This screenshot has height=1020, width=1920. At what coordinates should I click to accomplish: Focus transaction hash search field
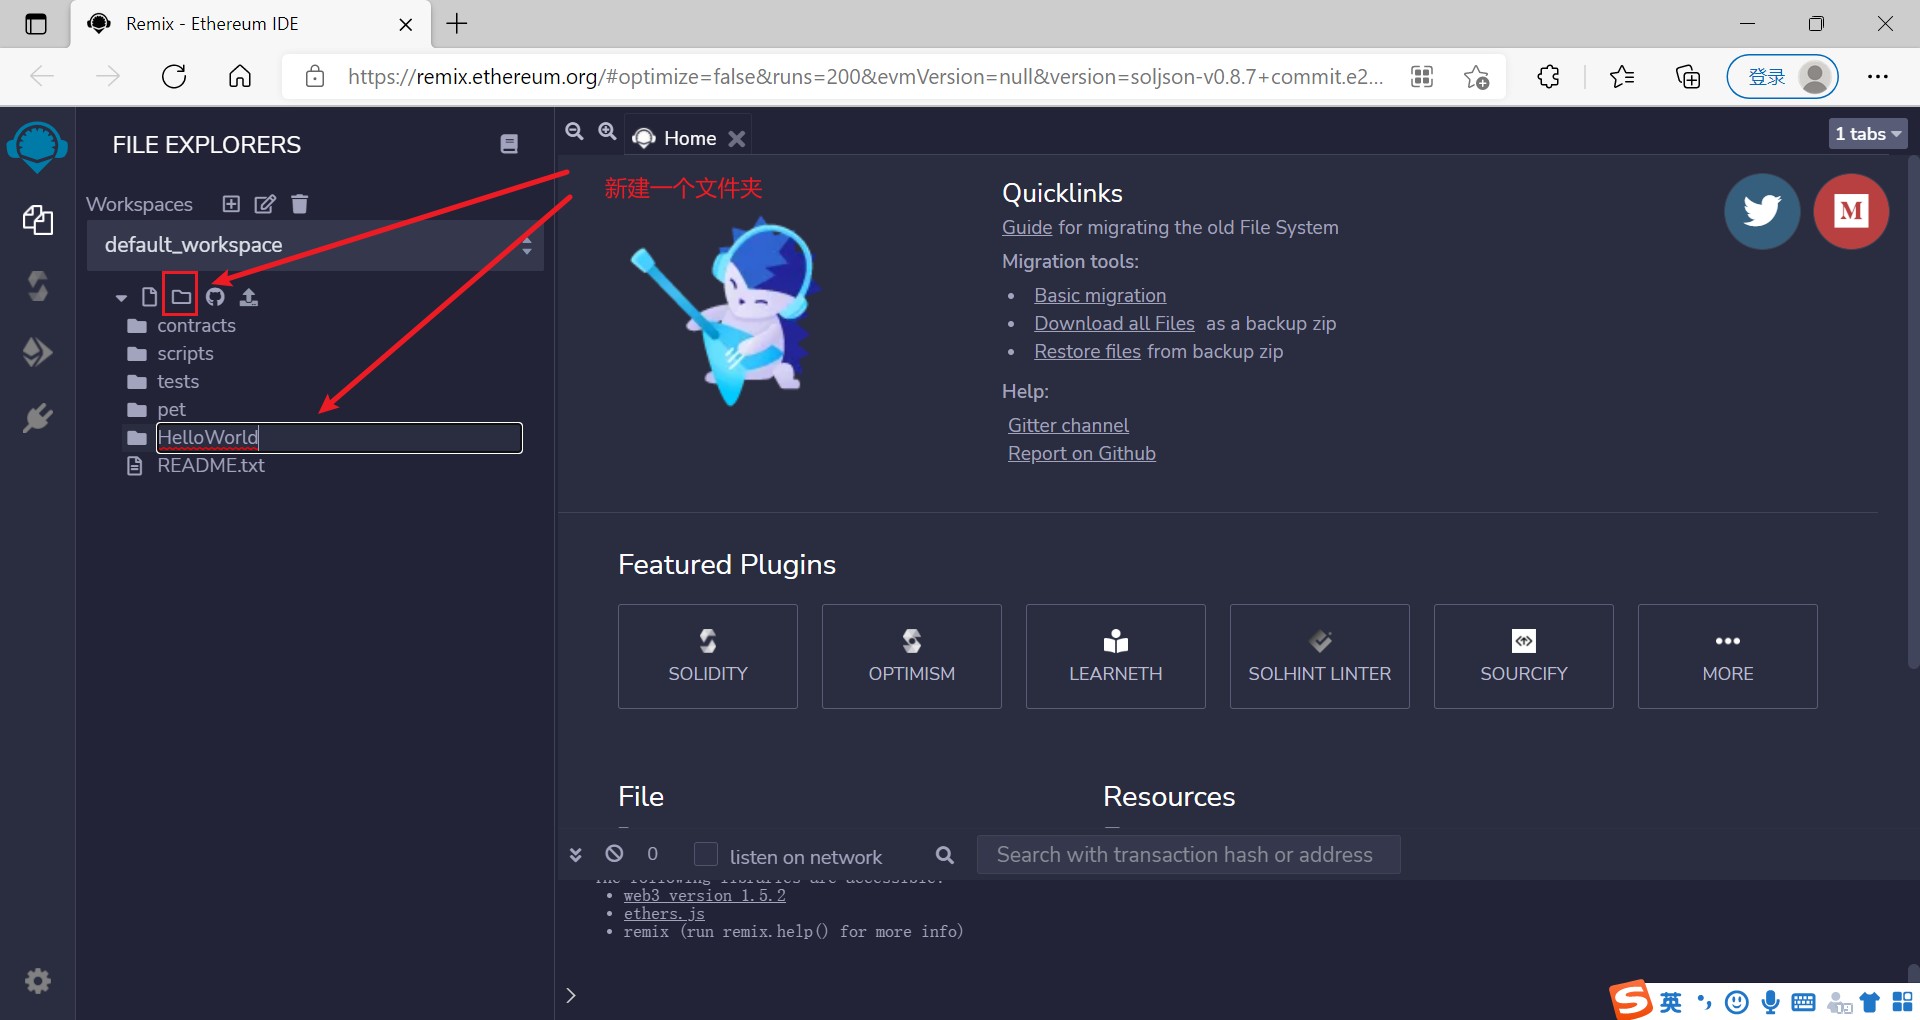1188,855
